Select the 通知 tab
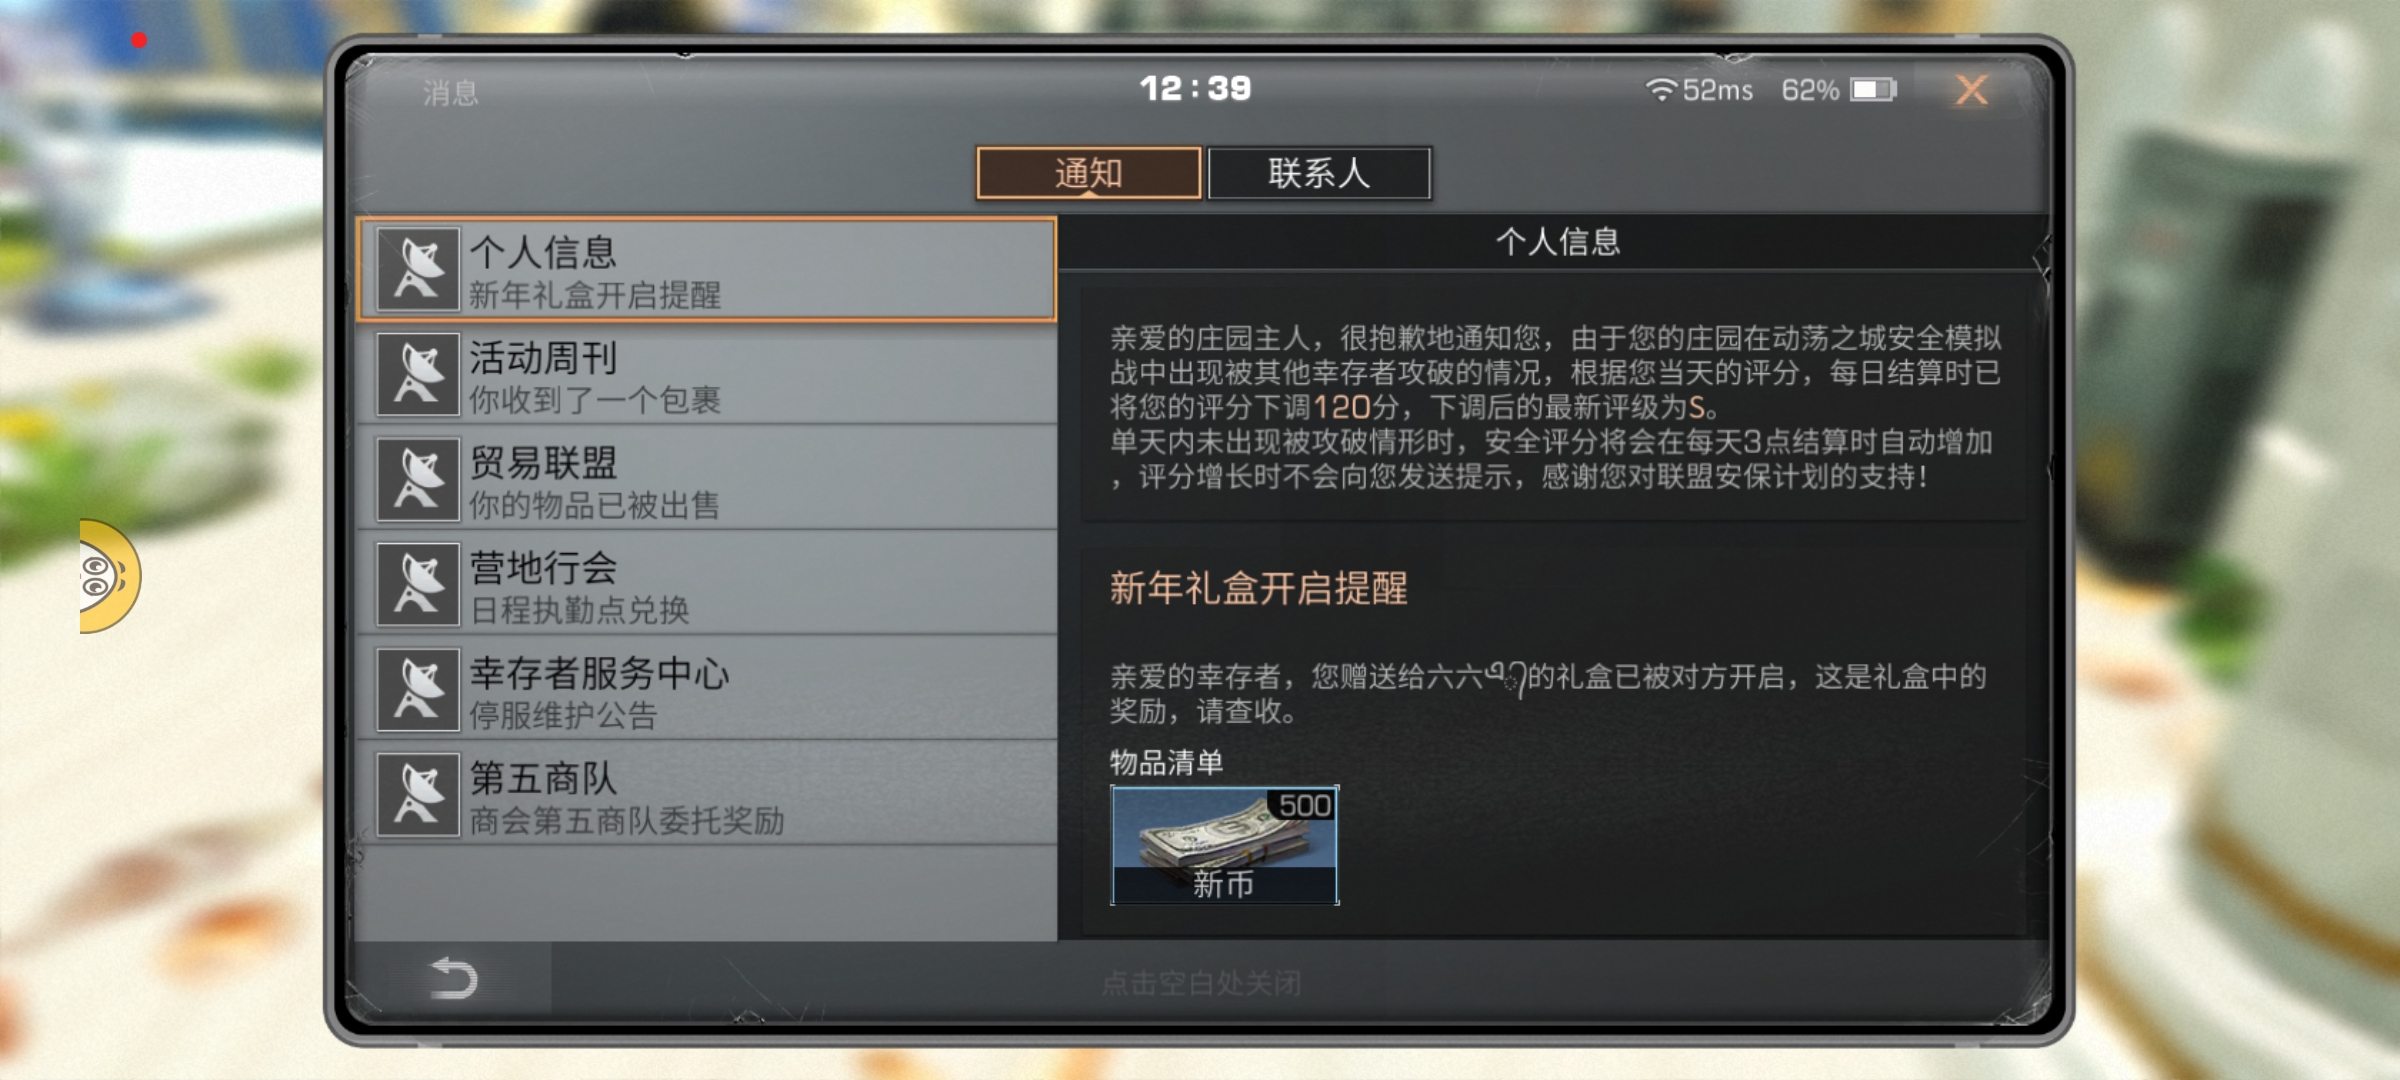This screenshot has width=2400, height=1080. [1089, 173]
